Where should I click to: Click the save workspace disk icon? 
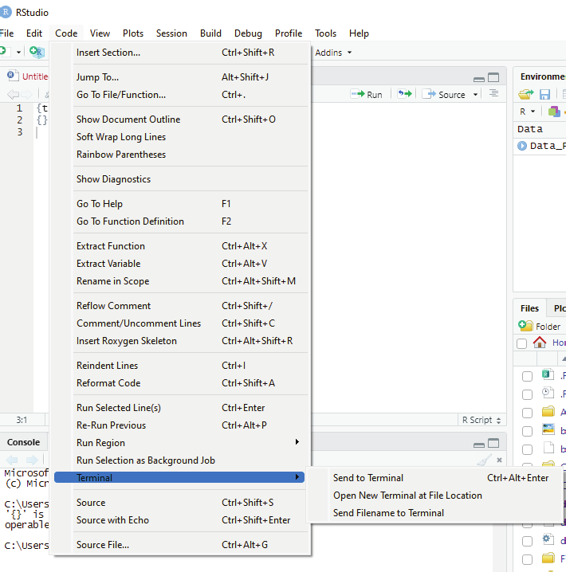pyautogui.click(x=545, y=94)
